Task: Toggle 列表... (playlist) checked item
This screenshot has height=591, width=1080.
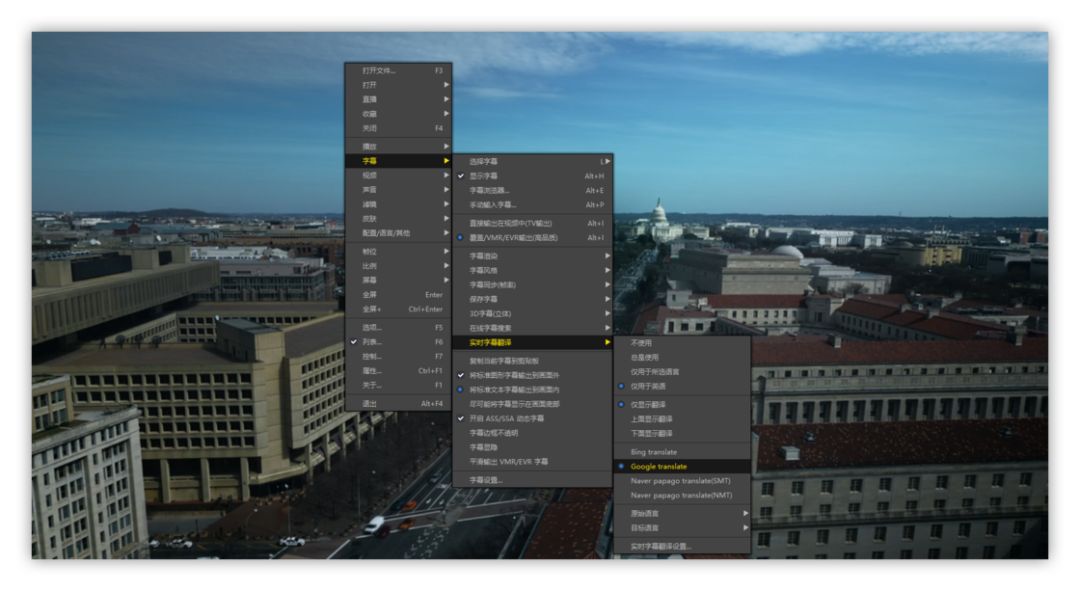Action: pyautogui.click(x=371, y=342)
